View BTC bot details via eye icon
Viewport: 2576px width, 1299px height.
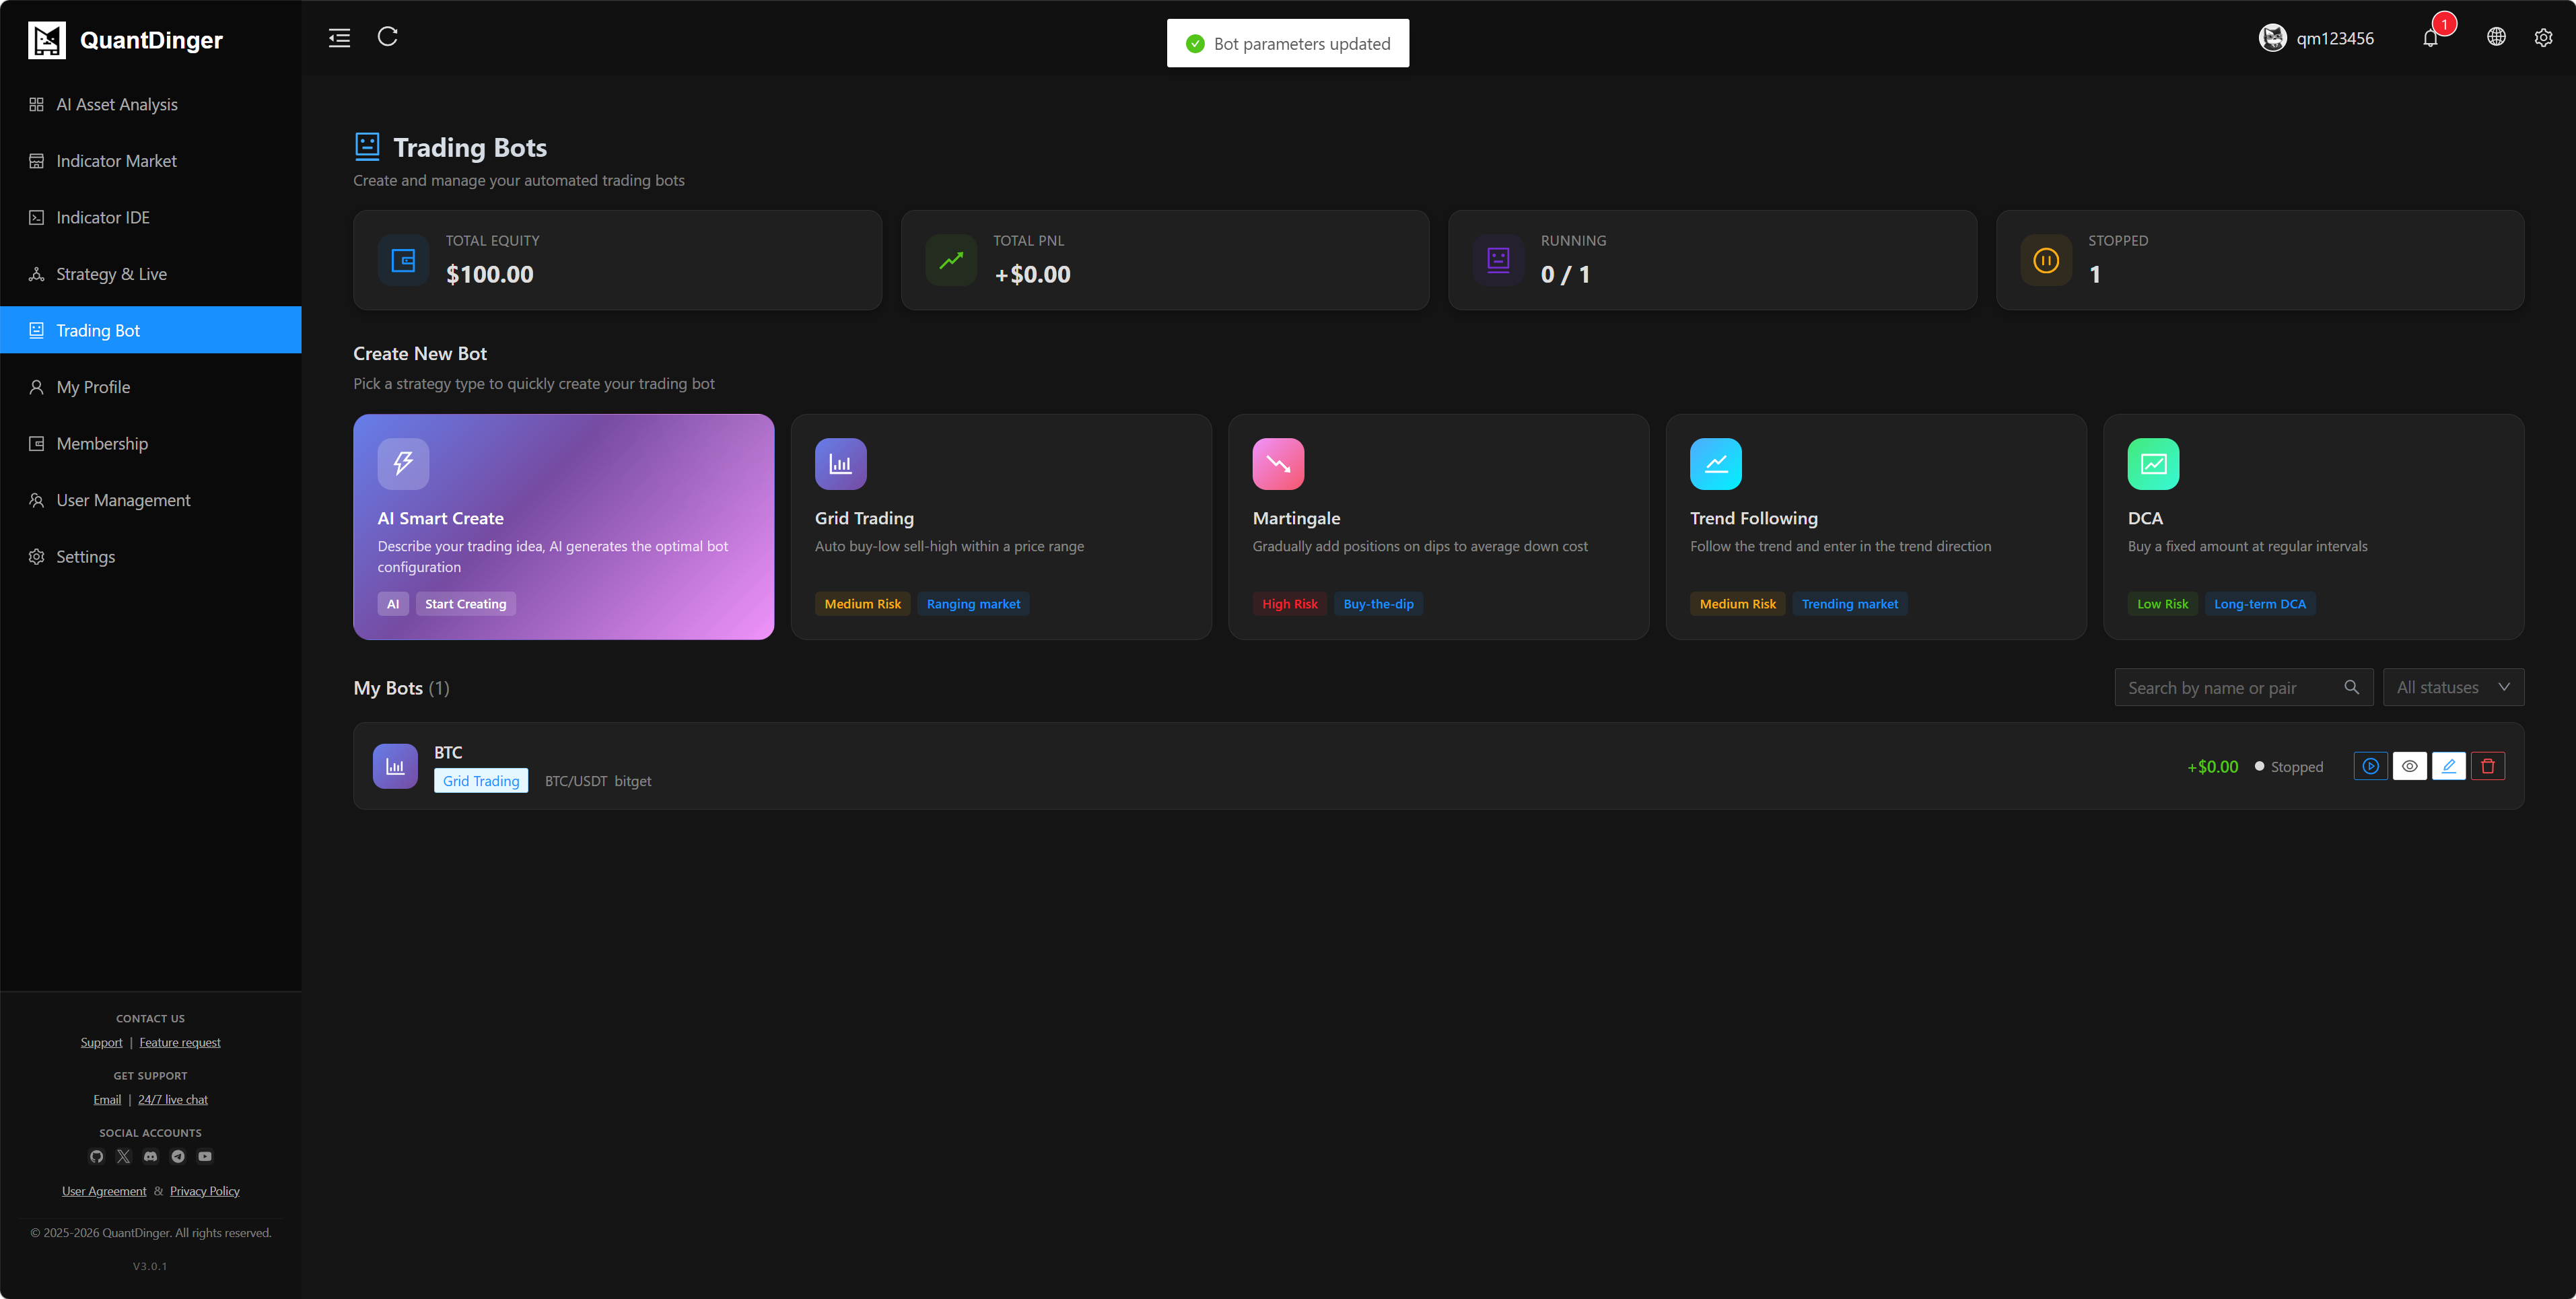(2410, 766)
